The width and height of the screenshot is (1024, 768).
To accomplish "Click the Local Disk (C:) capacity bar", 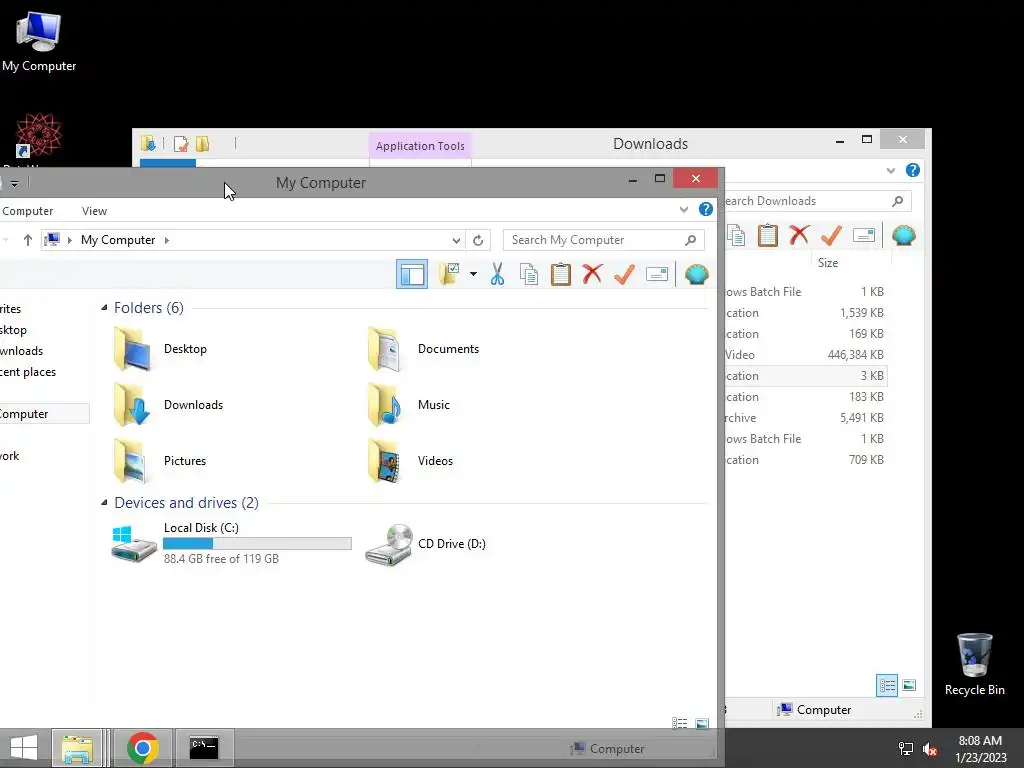I will pyautogui.click(x=257, y=543).
